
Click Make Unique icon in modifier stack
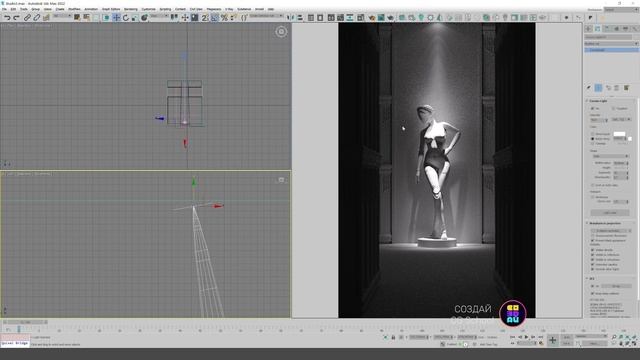pyautogui.click(x=608, y=88)
